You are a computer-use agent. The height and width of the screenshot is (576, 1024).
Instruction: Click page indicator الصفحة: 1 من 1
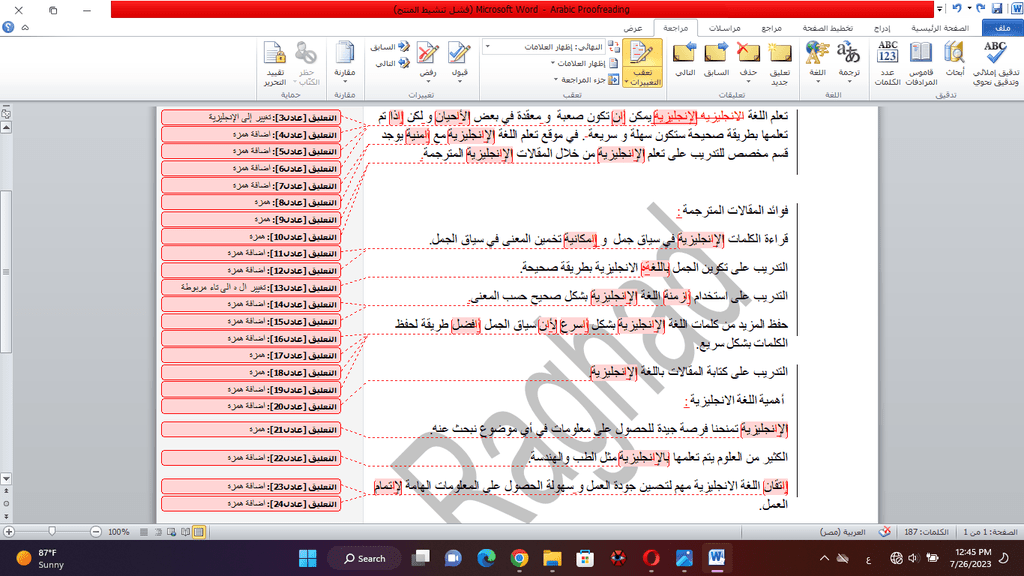click(990, 532)
